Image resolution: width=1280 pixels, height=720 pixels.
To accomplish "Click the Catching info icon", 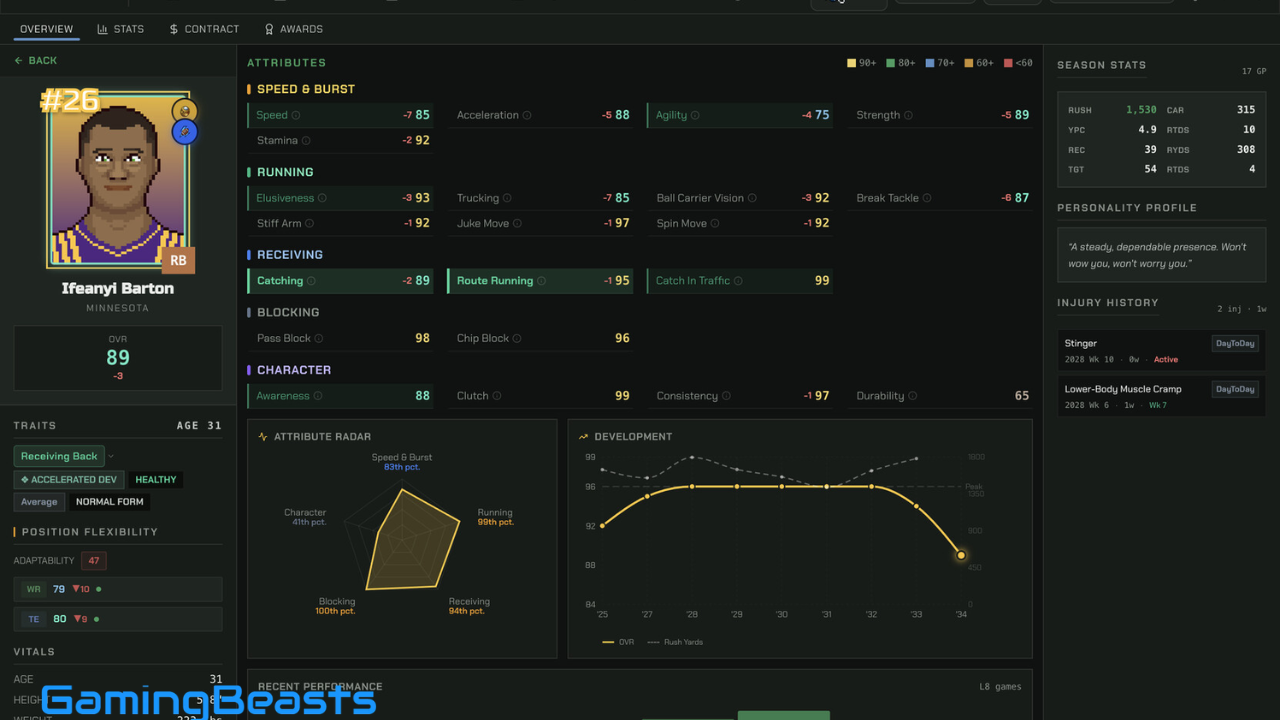I will (311, 281).
